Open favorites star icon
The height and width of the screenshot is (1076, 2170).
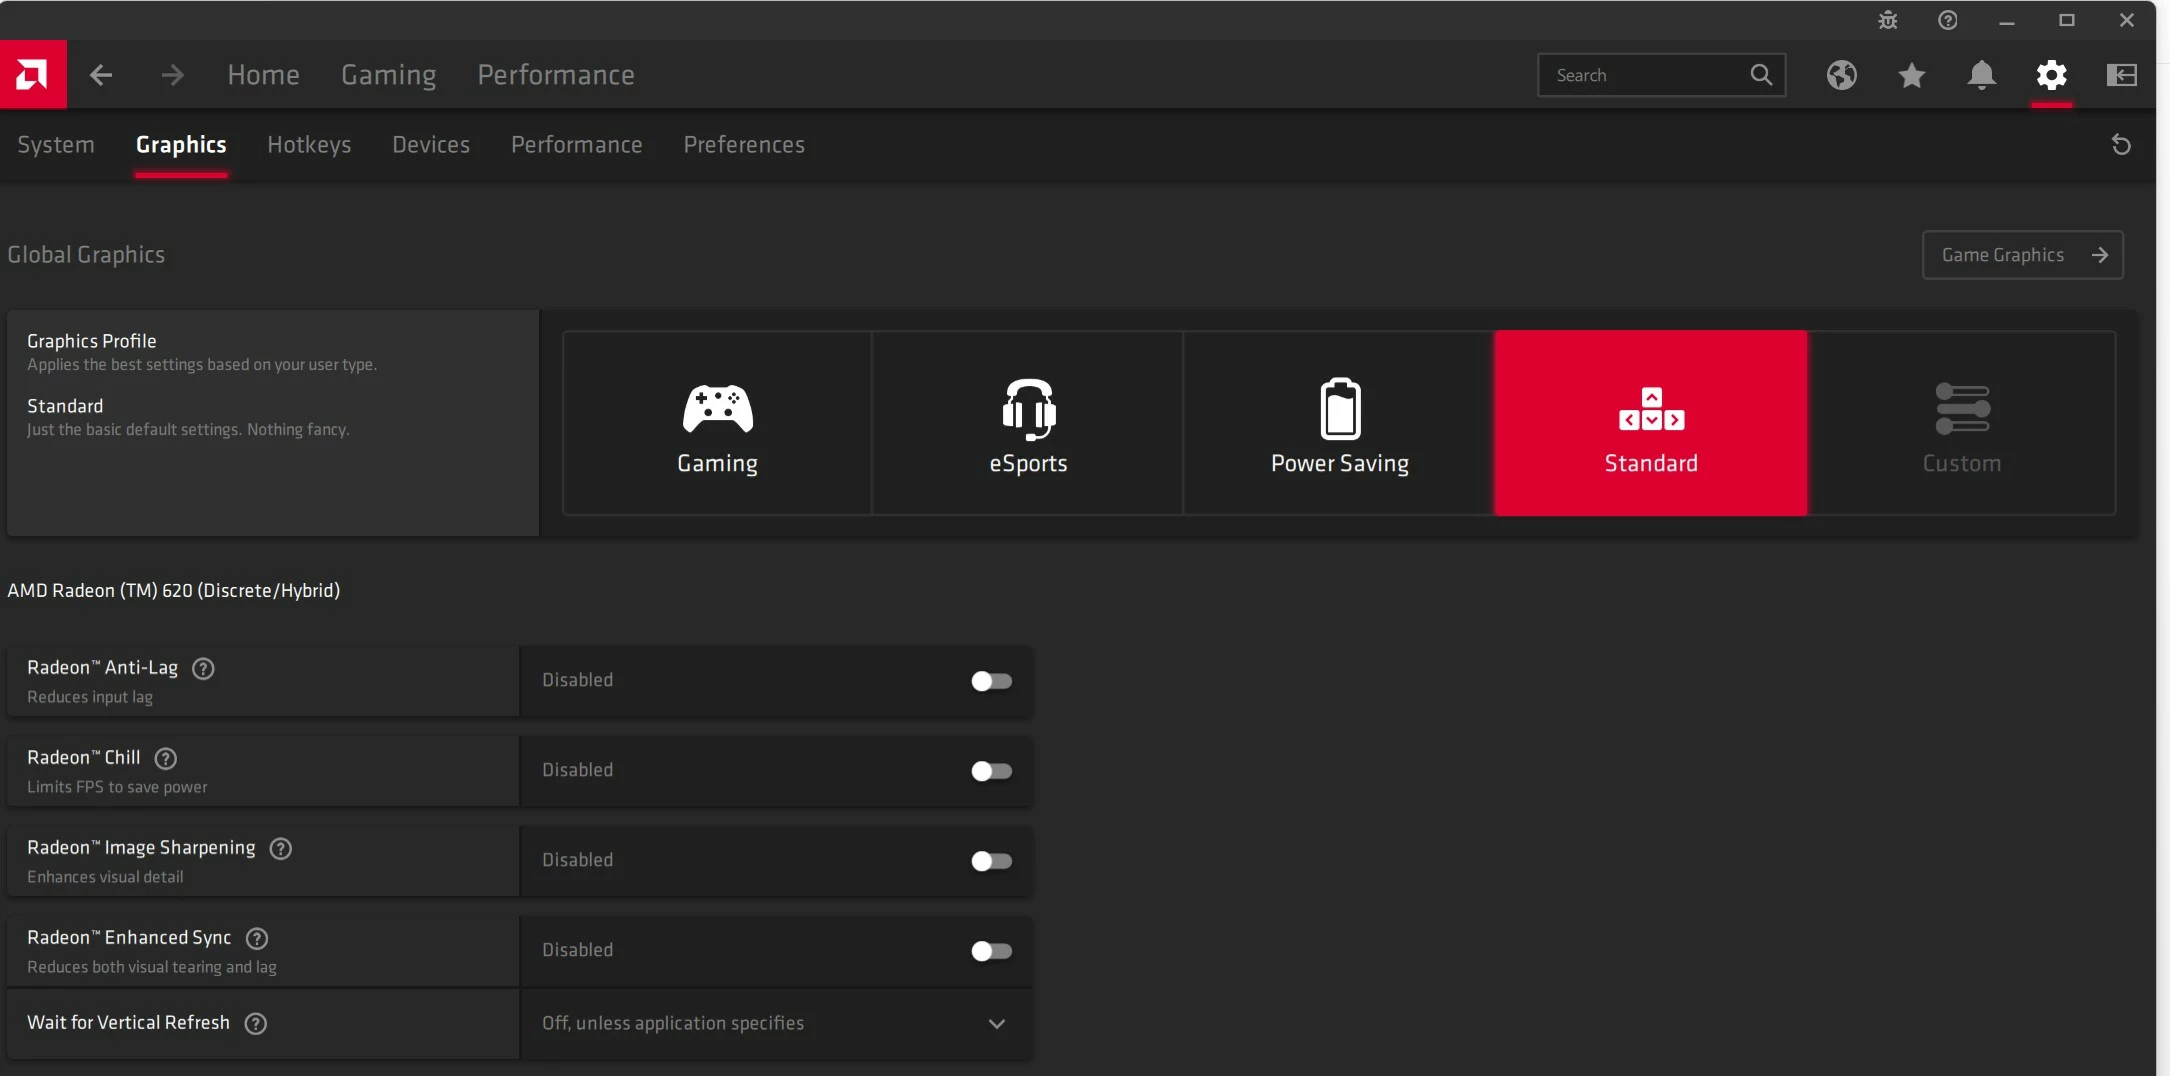pyautogui.click(x=1912, y=75)
